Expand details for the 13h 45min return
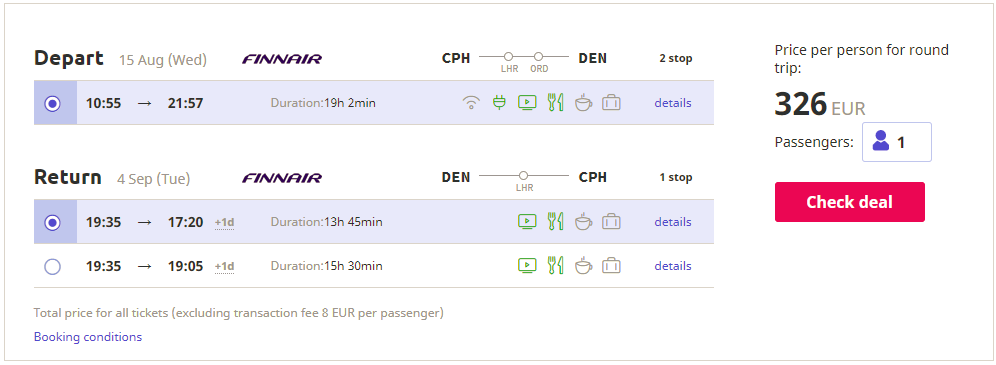This screenshot has height=365, width=996. coord(673,222)
